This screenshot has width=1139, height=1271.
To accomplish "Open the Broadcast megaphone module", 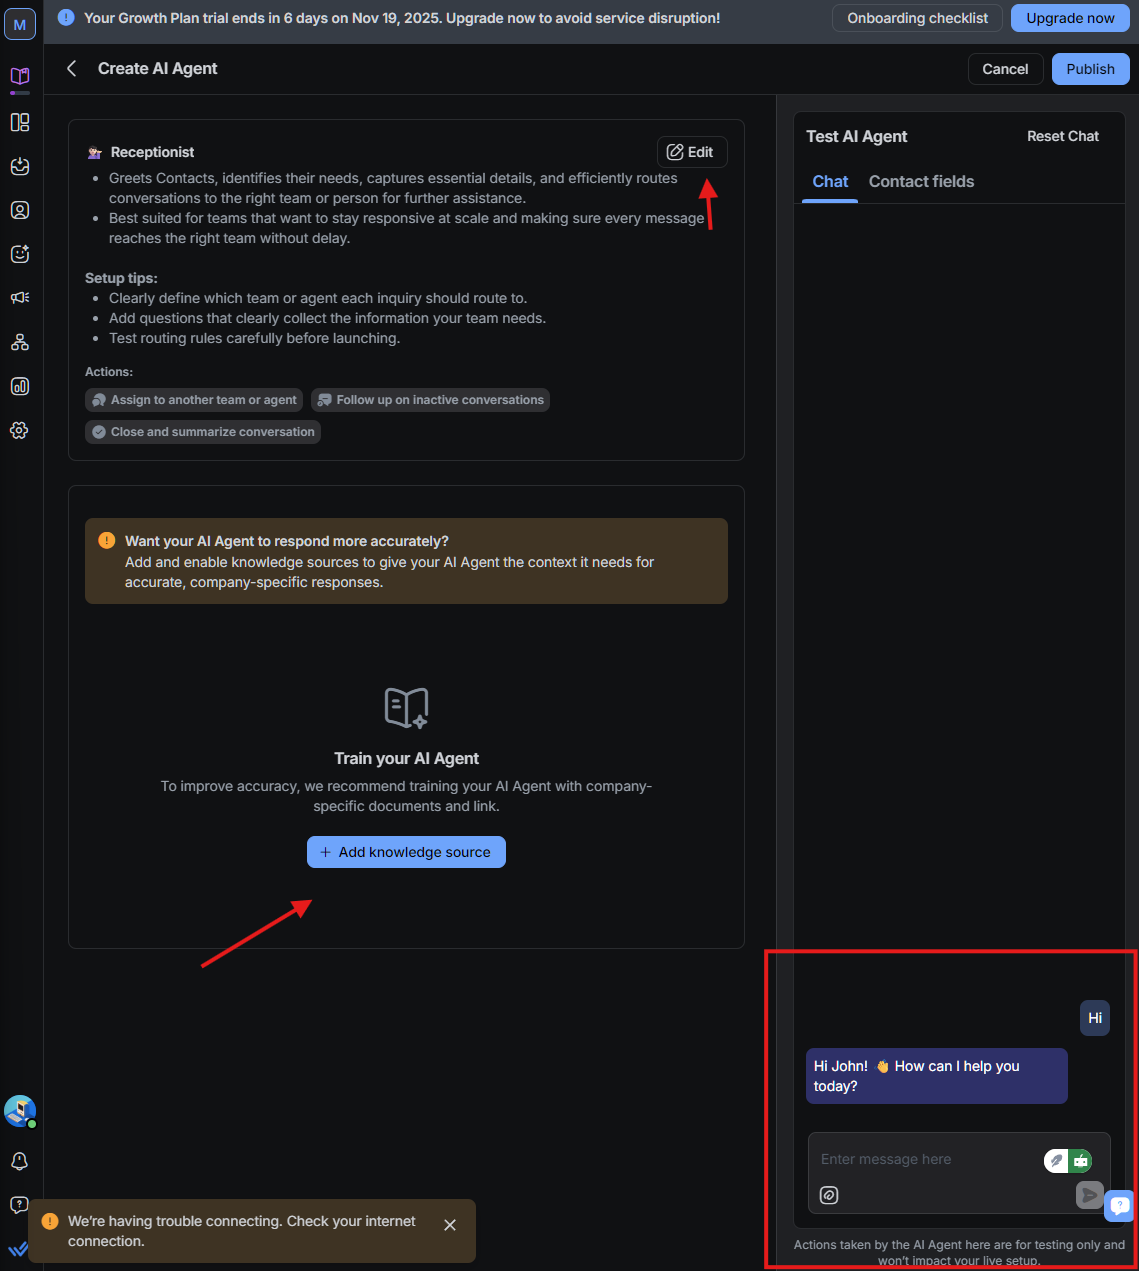I will click(x=20, y=297).
